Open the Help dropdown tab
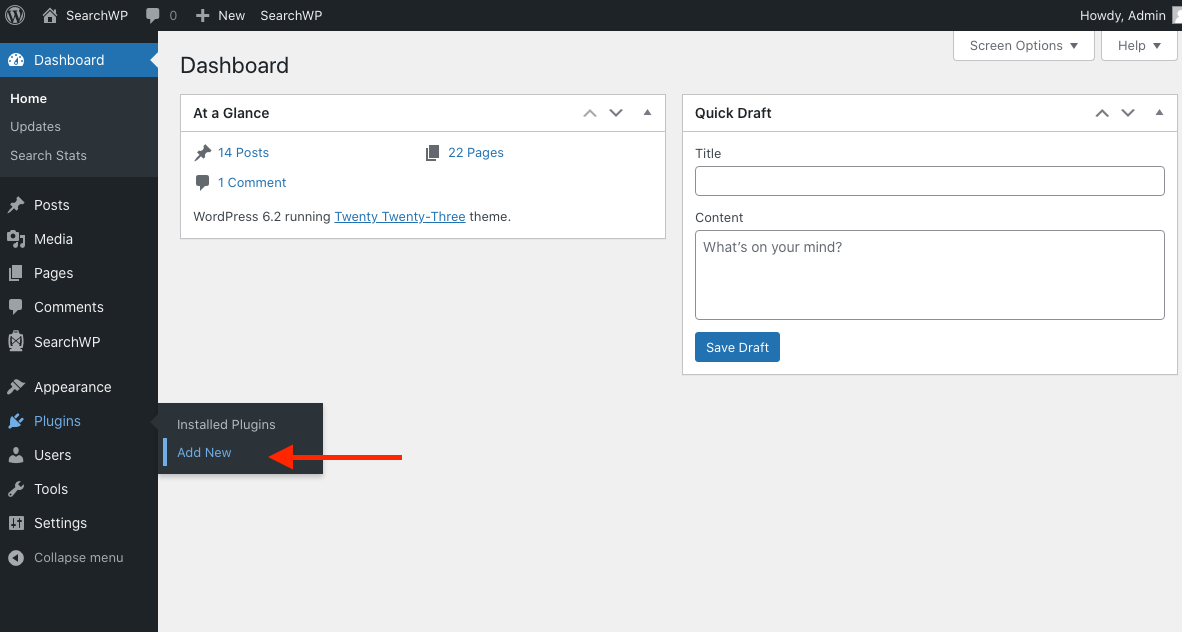Viewport: 1182px width, 632px height. 1139,46
